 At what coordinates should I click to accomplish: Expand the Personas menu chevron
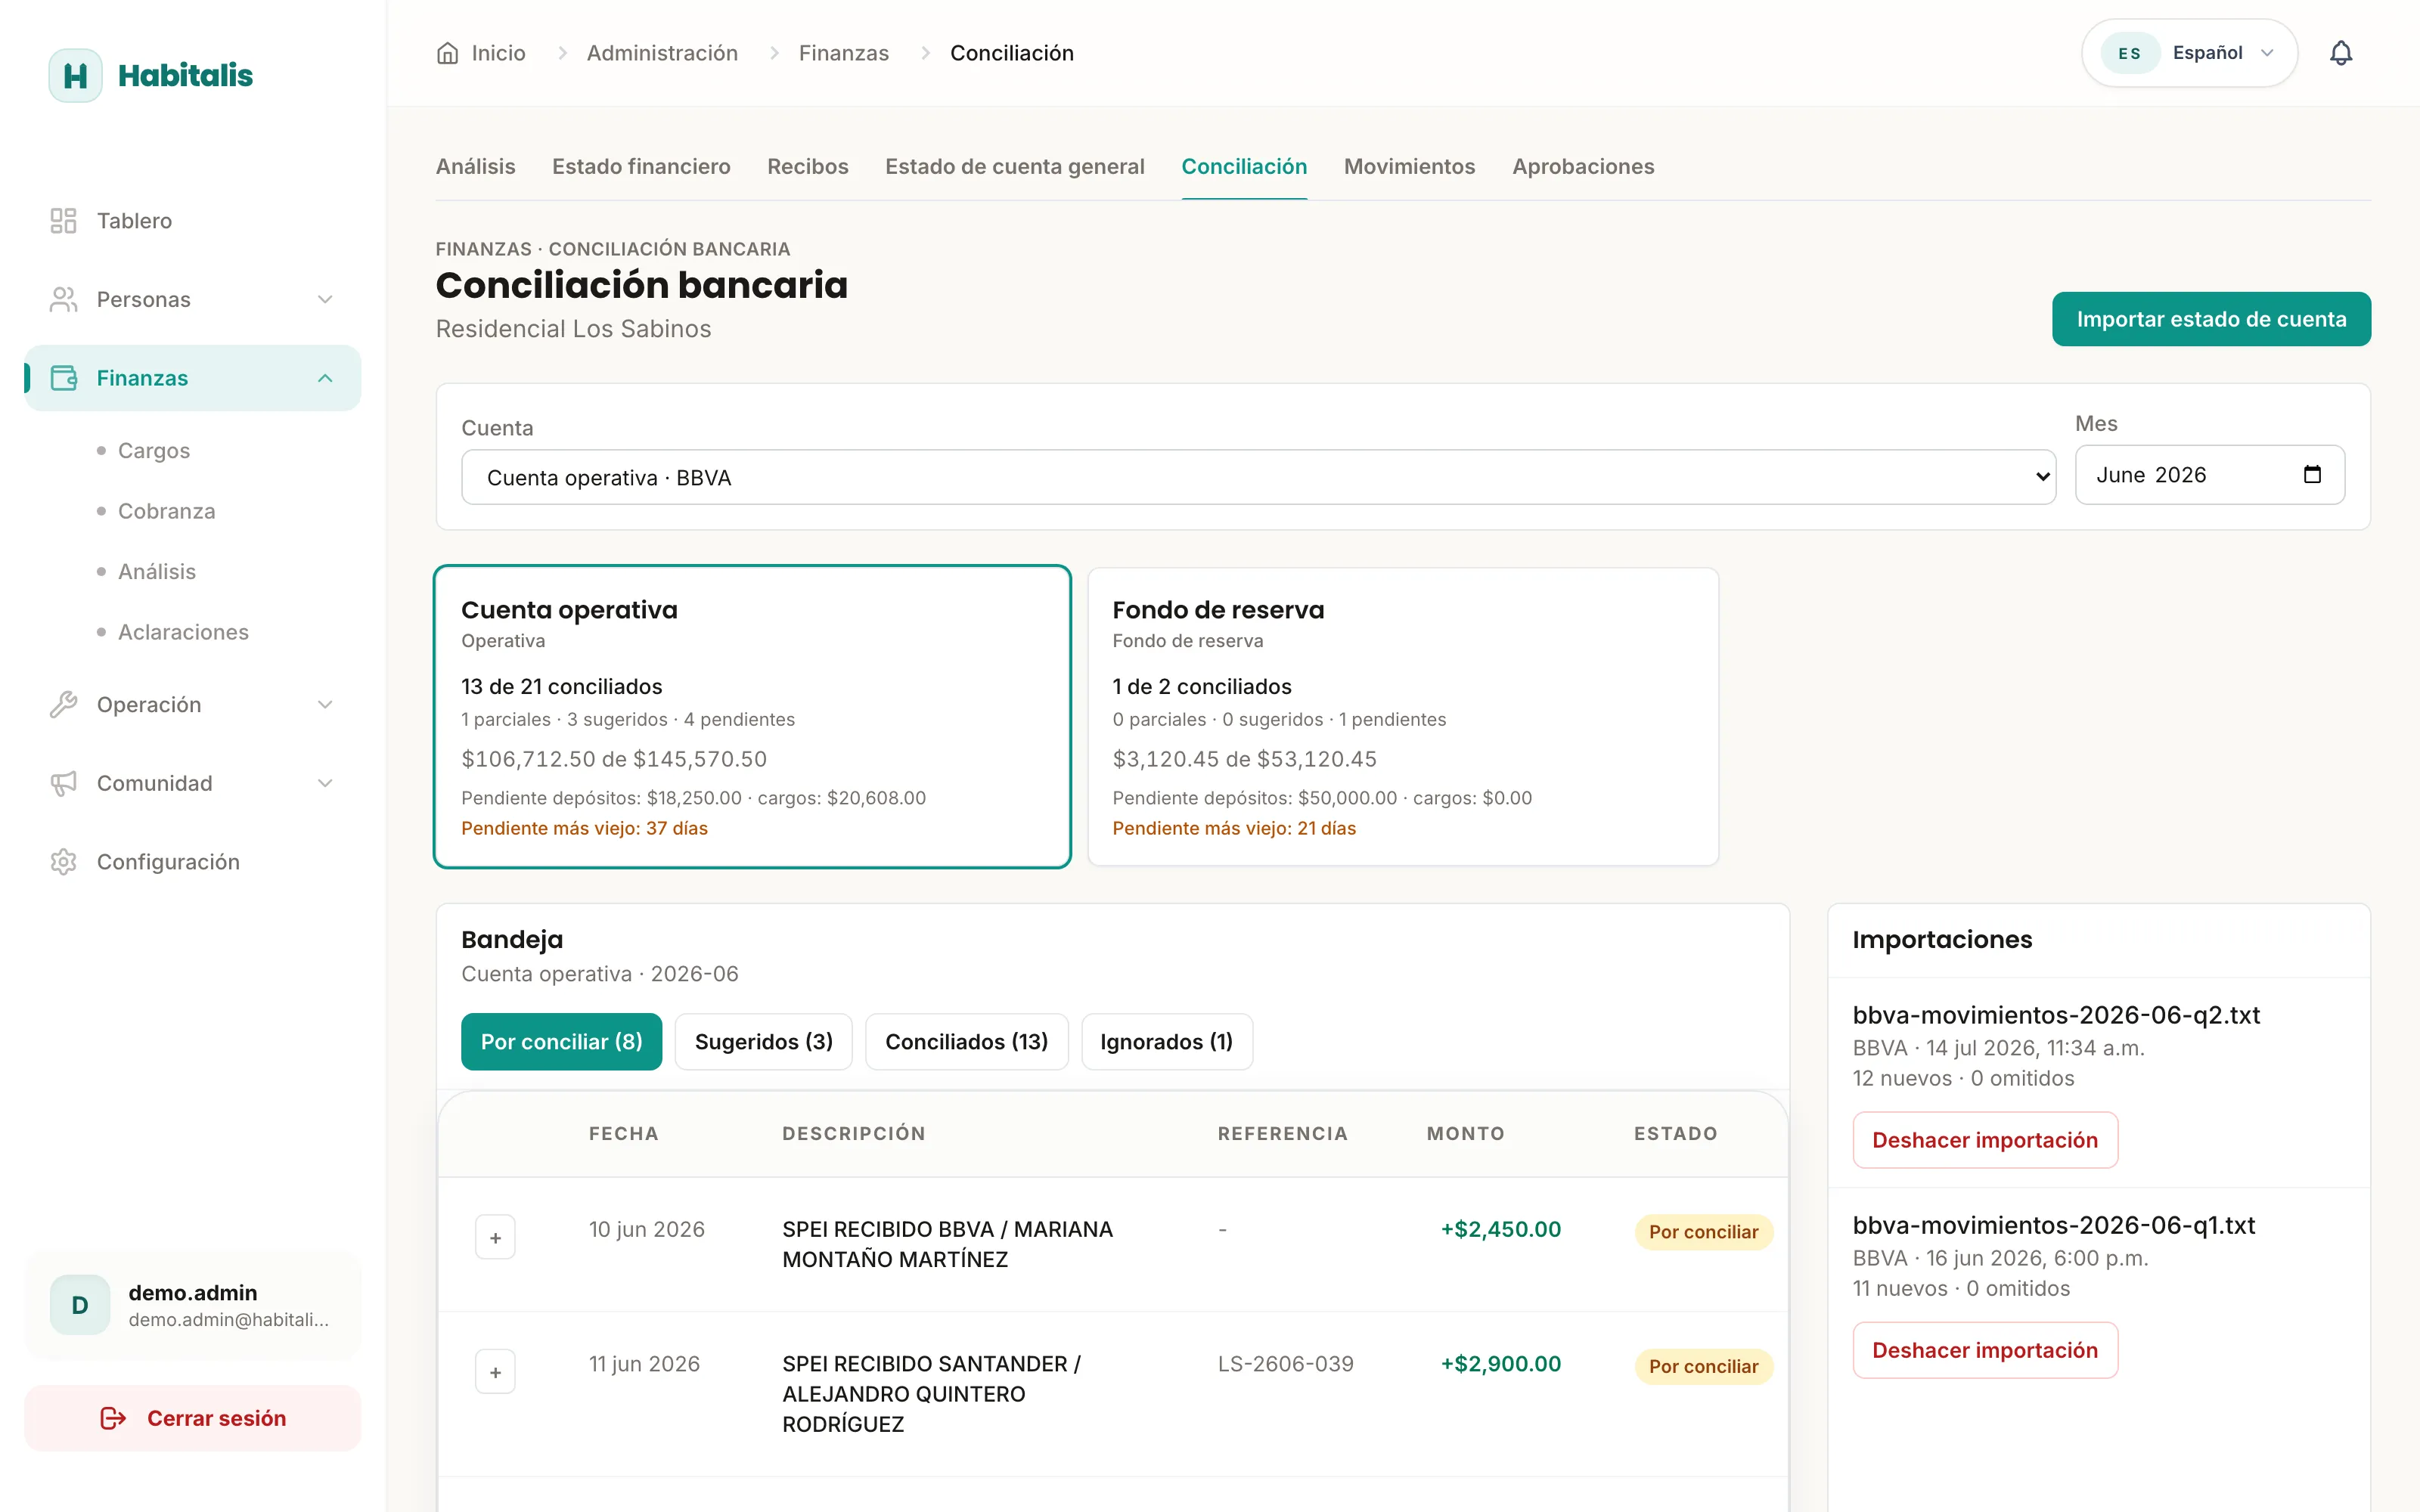point(325,299)
